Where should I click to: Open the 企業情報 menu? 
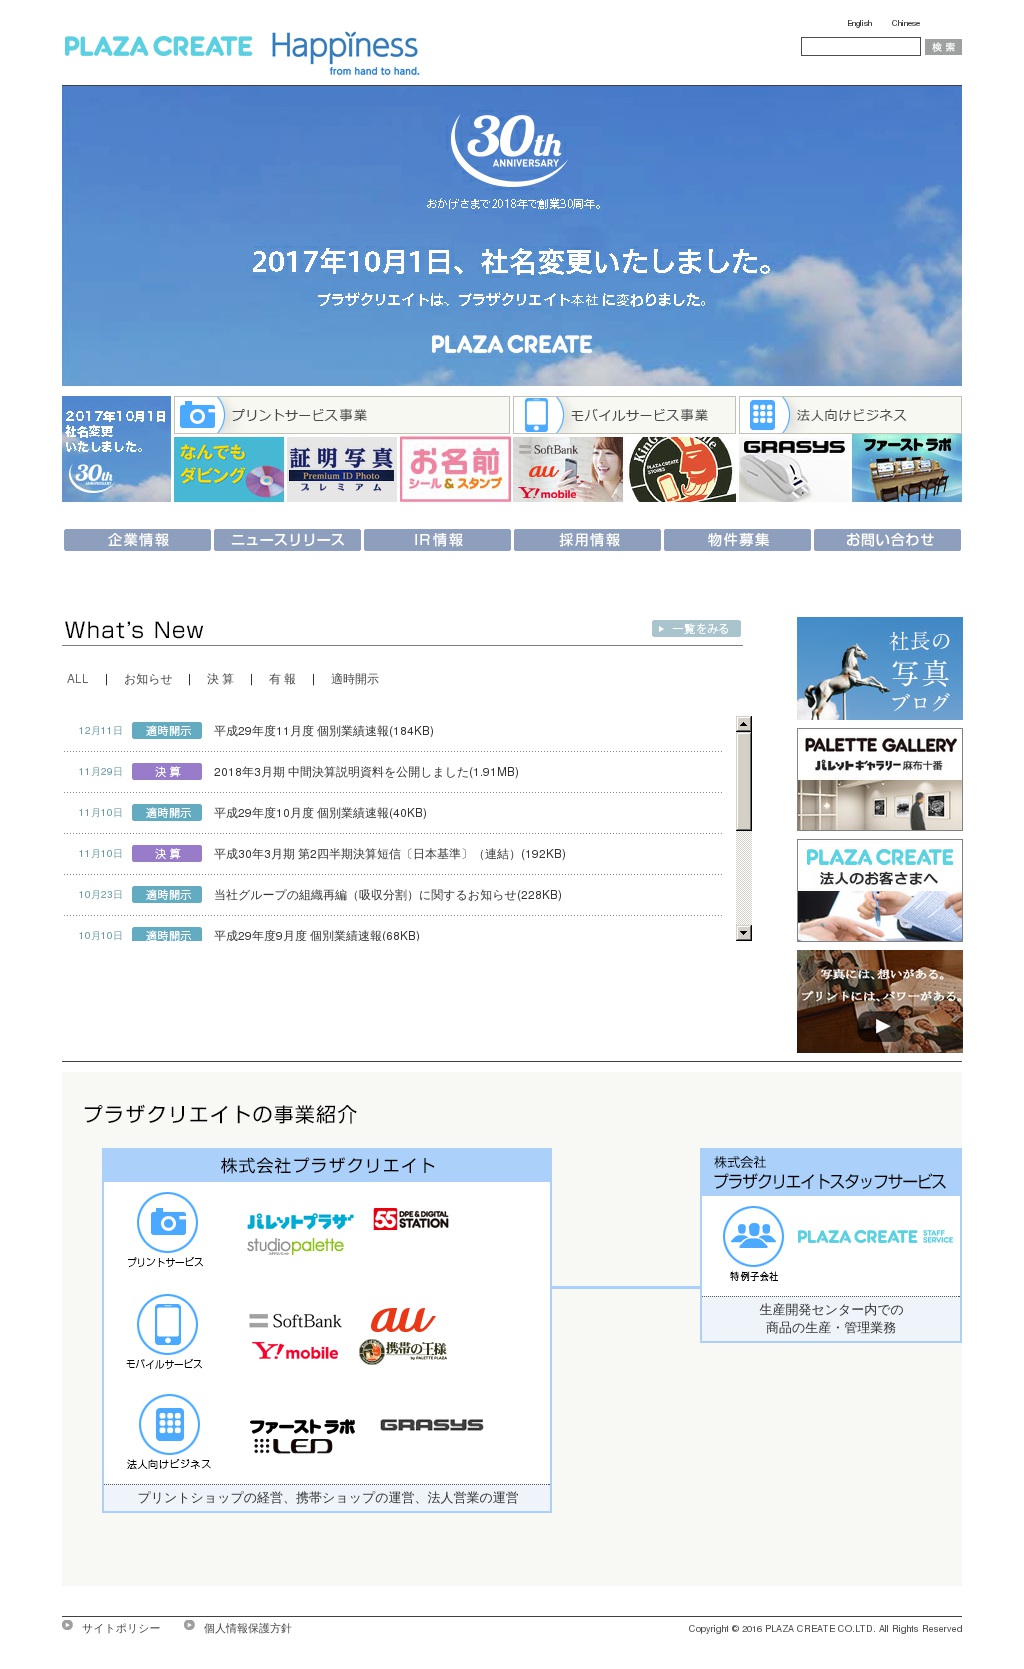click(x=138, y=540)
